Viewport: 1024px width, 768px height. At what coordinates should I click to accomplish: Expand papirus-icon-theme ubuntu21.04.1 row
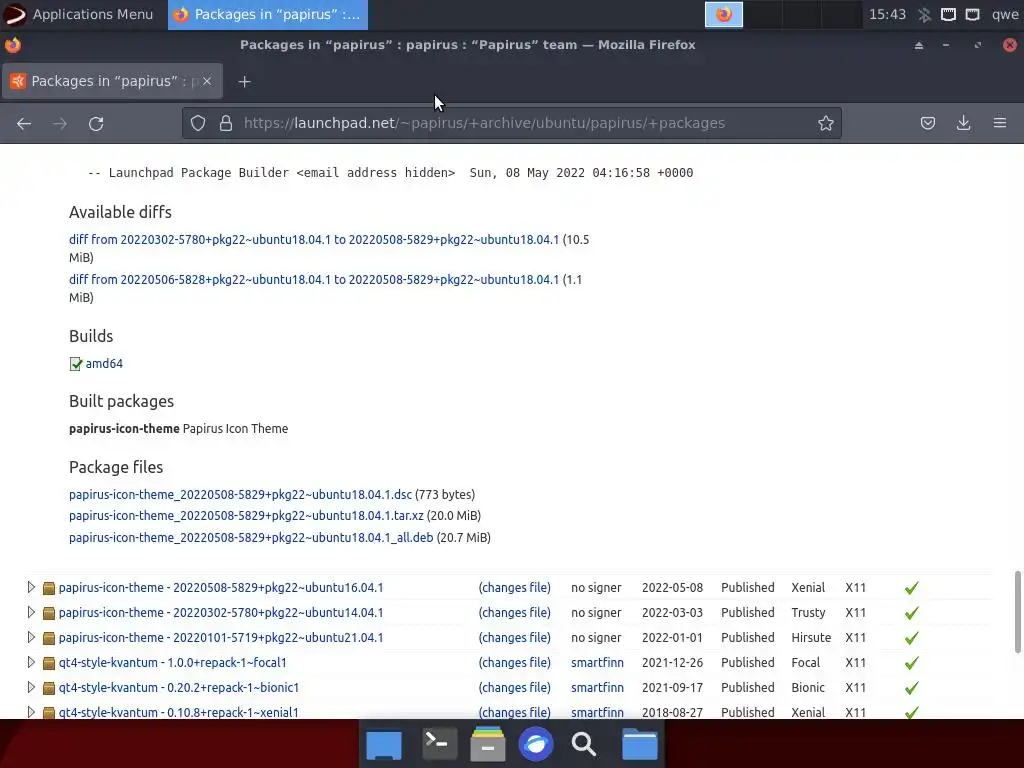[31, 637]
